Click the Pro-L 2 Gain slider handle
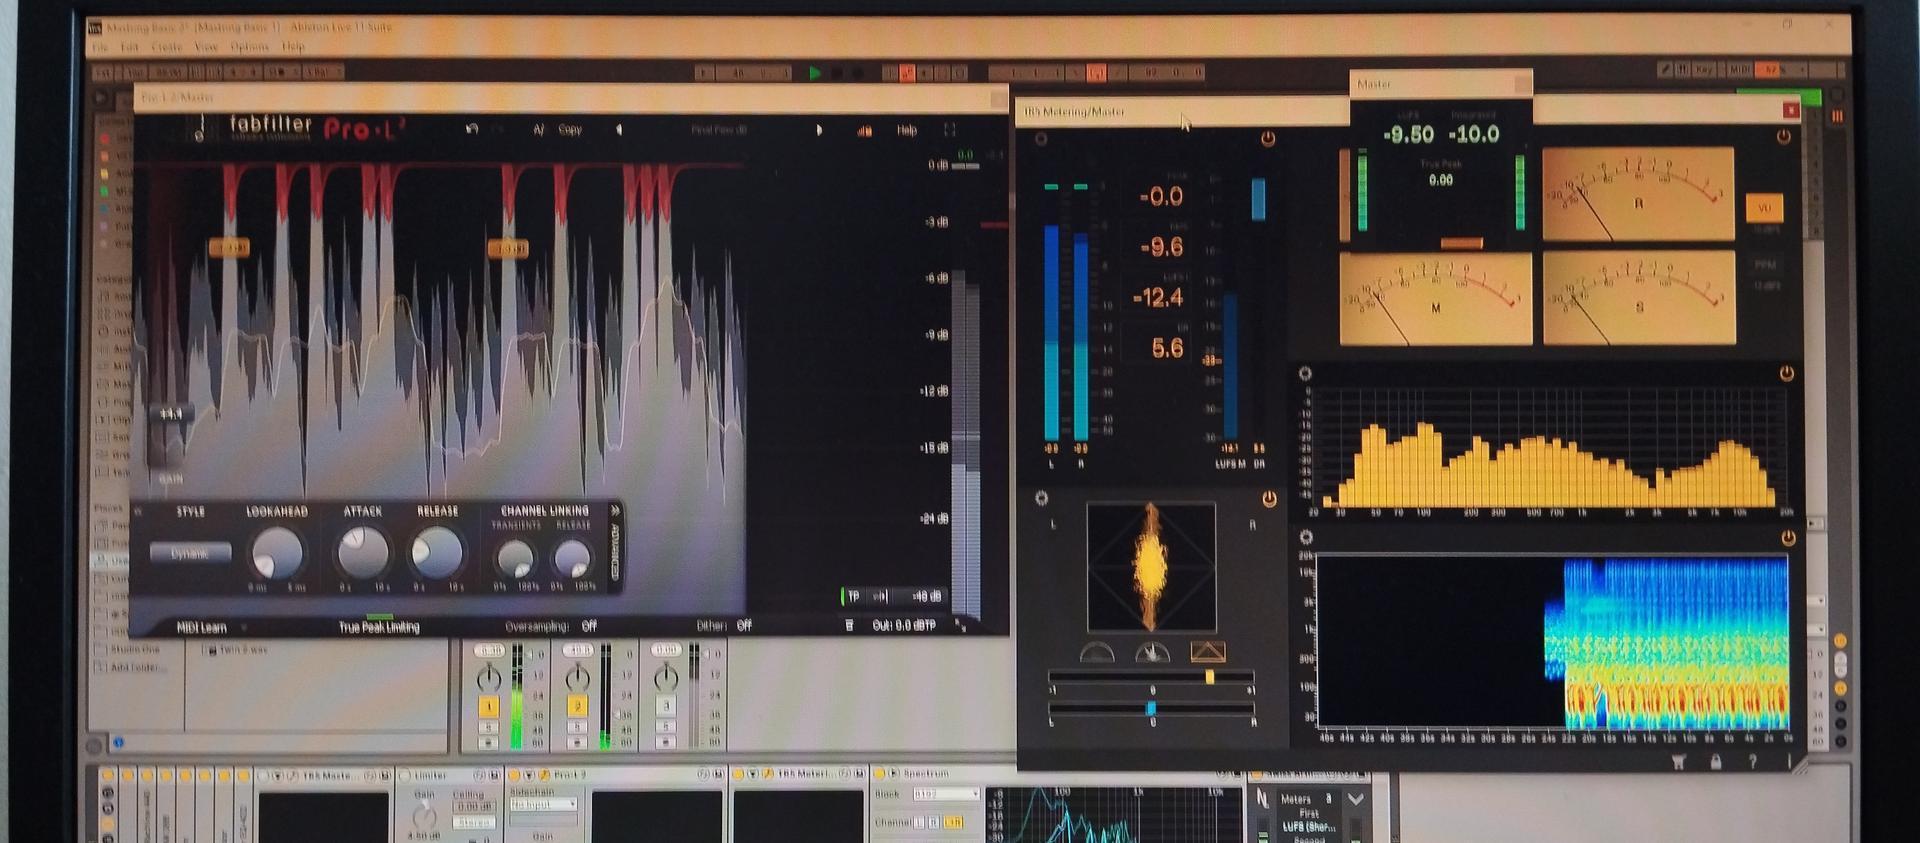This screenshot has height=843, width=1920. point(171,414)
